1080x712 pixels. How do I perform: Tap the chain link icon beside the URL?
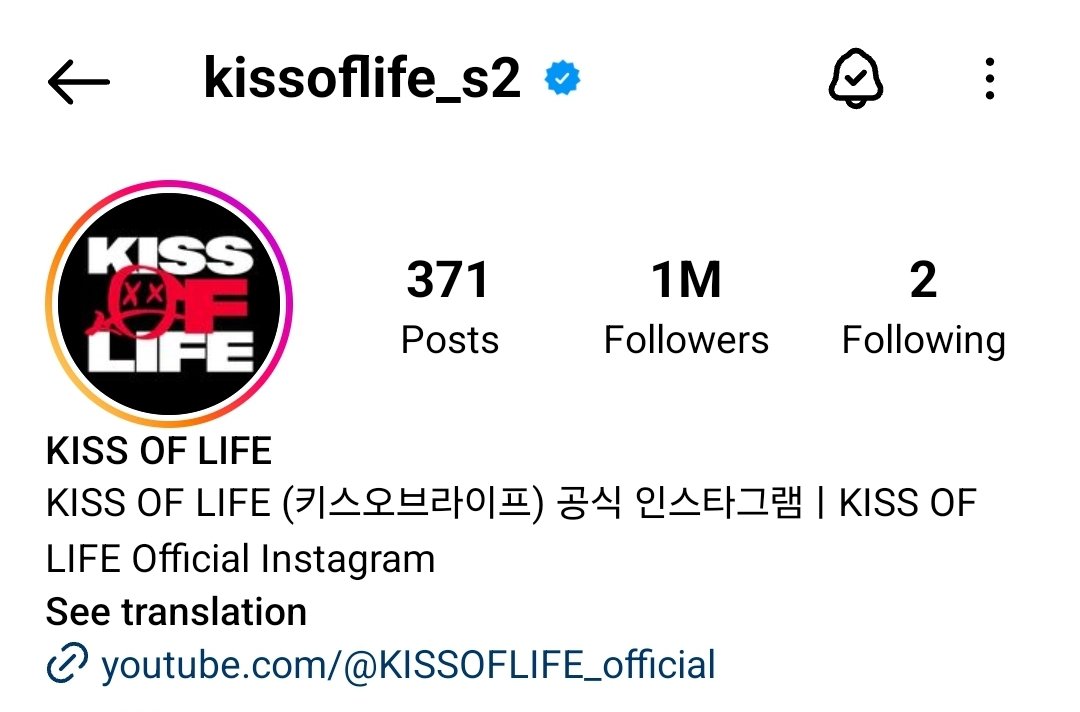pos(67,663)
